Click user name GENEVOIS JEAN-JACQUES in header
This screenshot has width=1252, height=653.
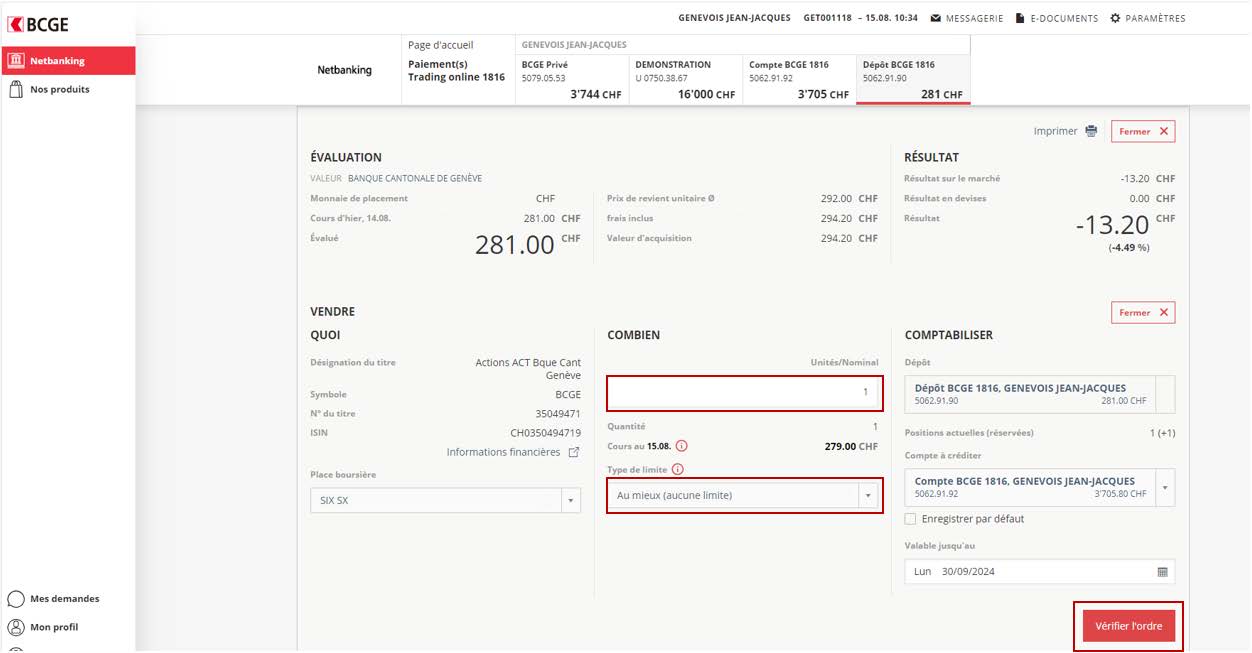tap(734, 18)
